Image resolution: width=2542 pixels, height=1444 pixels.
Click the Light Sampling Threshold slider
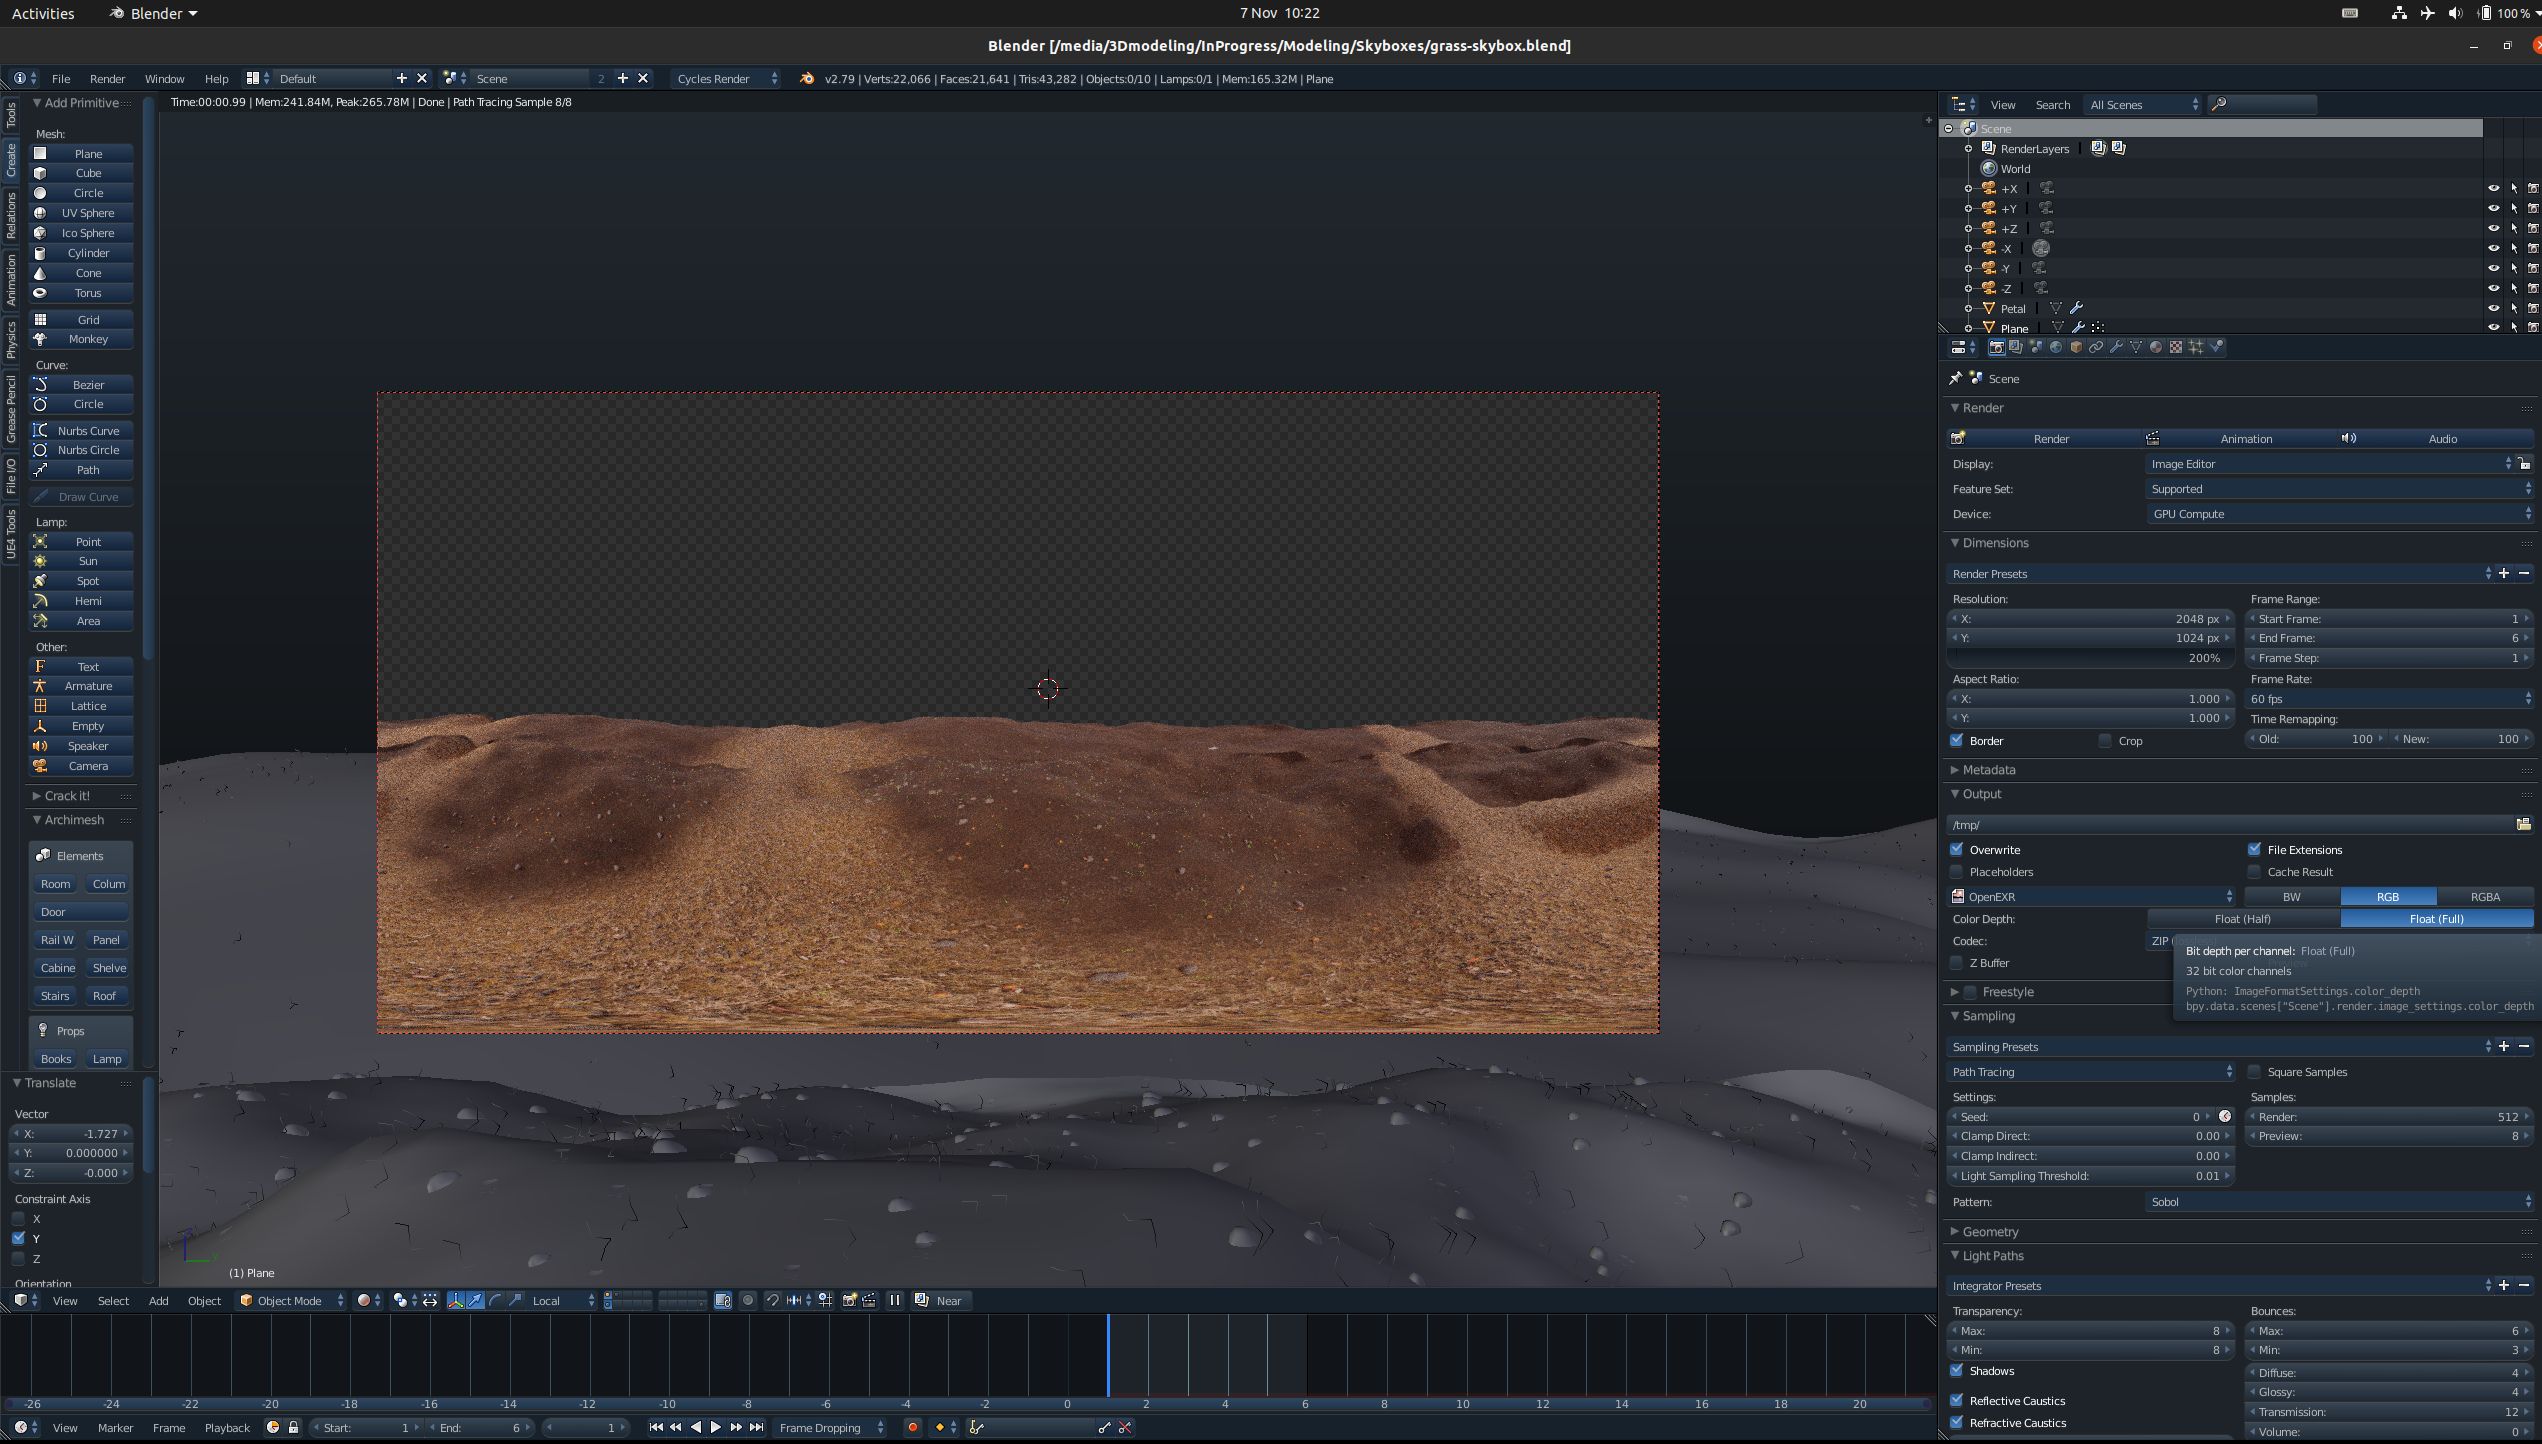coord(2090,1176)
